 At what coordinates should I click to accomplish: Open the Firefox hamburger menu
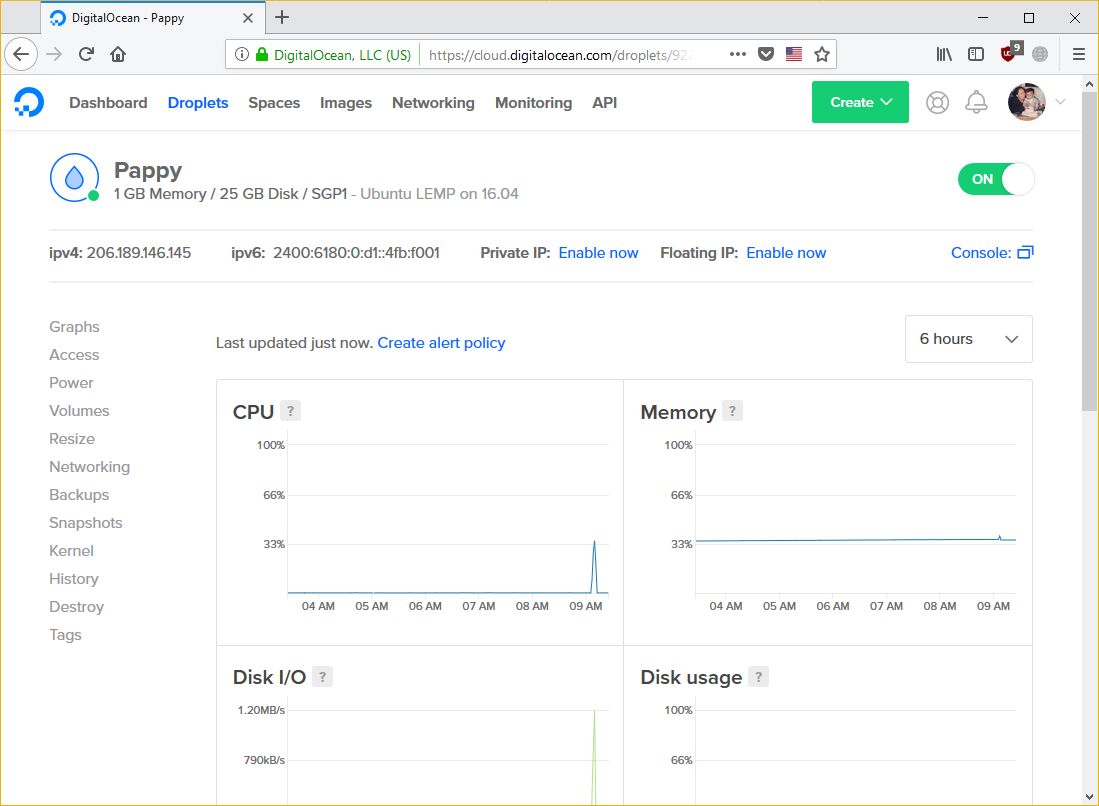point(1079,54)
